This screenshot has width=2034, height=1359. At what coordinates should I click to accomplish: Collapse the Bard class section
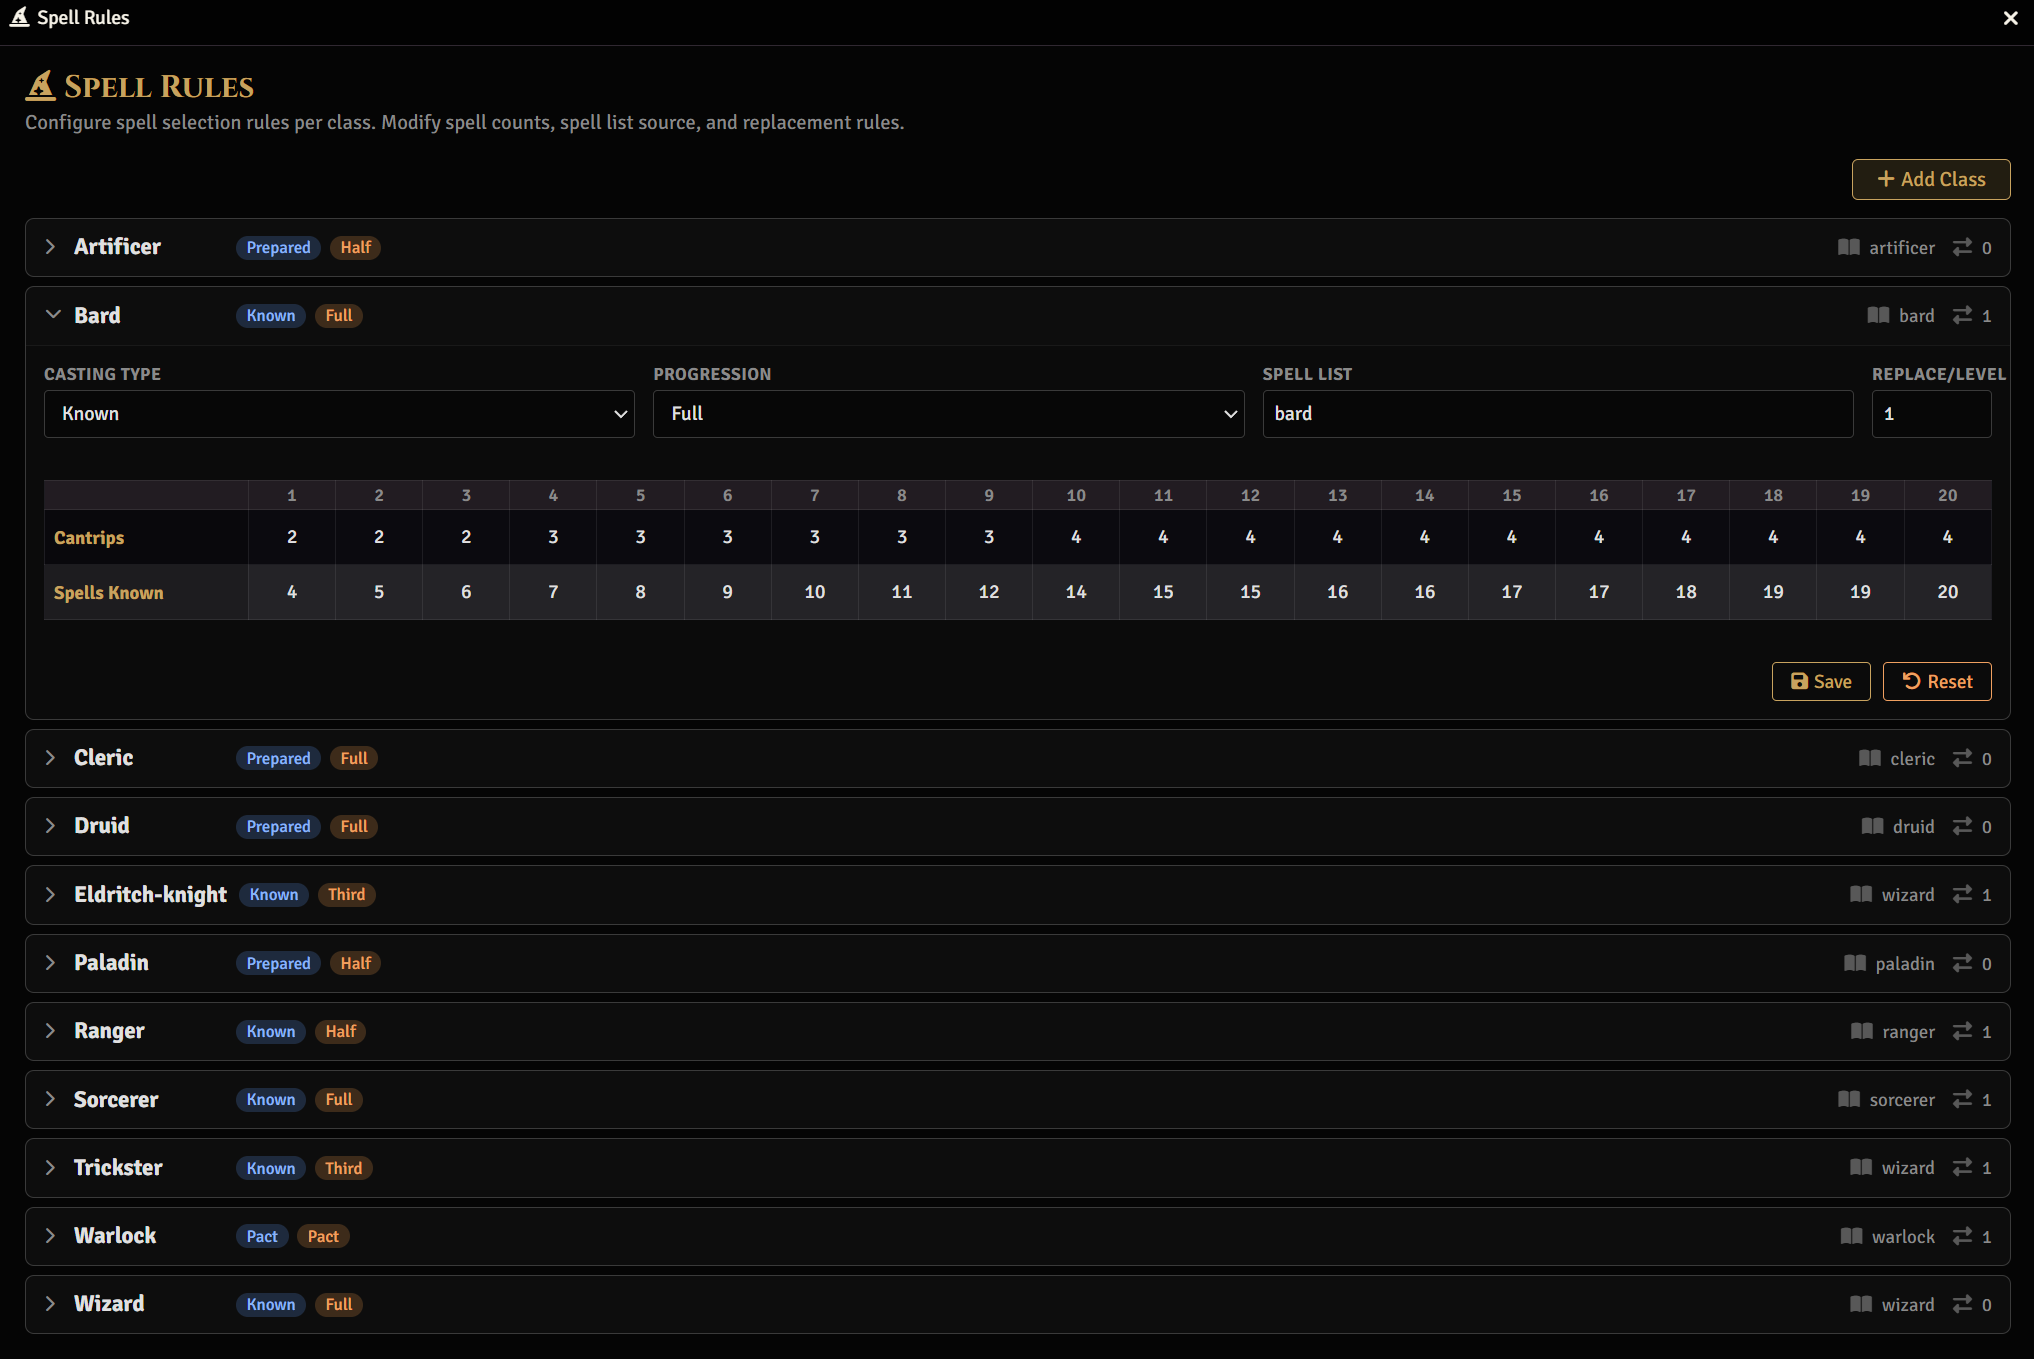[53, 315]
